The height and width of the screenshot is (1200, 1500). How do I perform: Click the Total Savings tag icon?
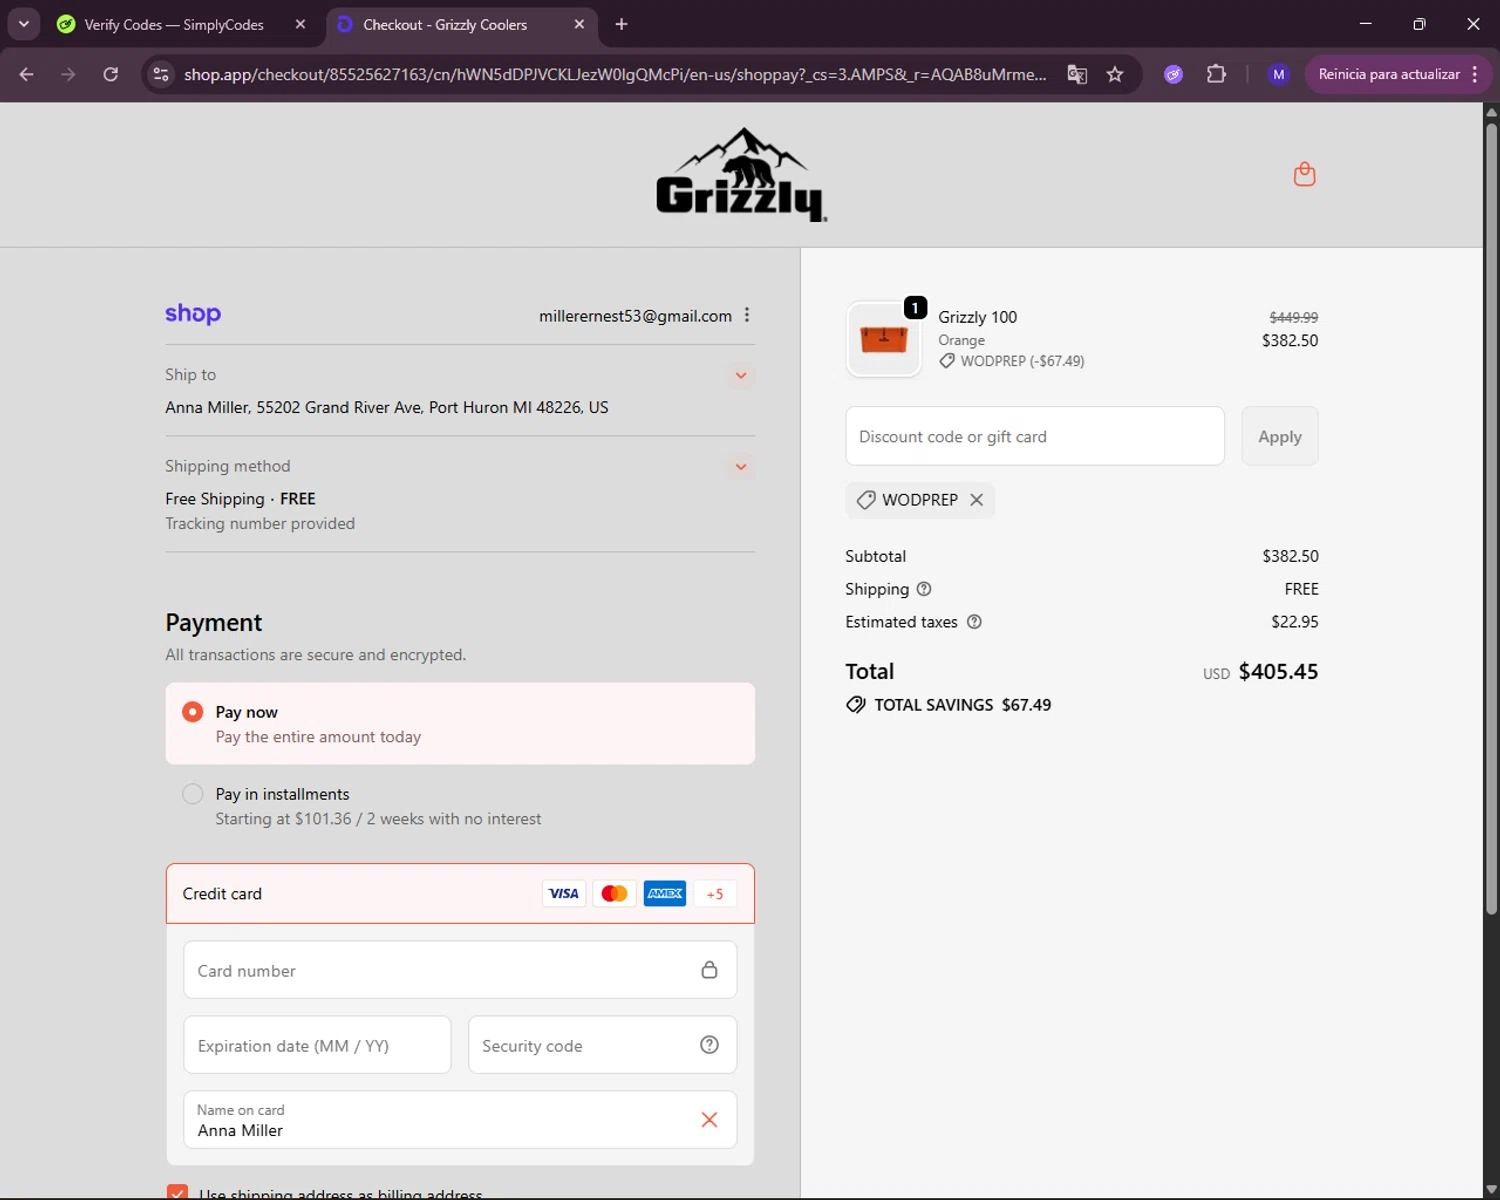(856, 705)
